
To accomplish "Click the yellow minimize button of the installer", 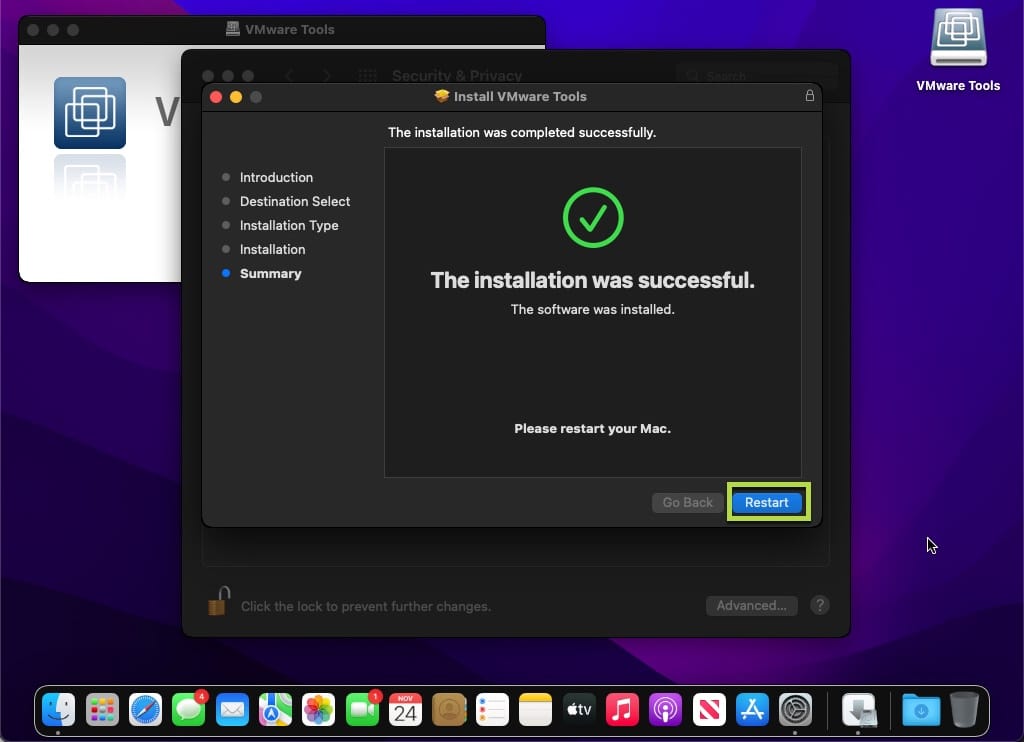I will [236, 97].
